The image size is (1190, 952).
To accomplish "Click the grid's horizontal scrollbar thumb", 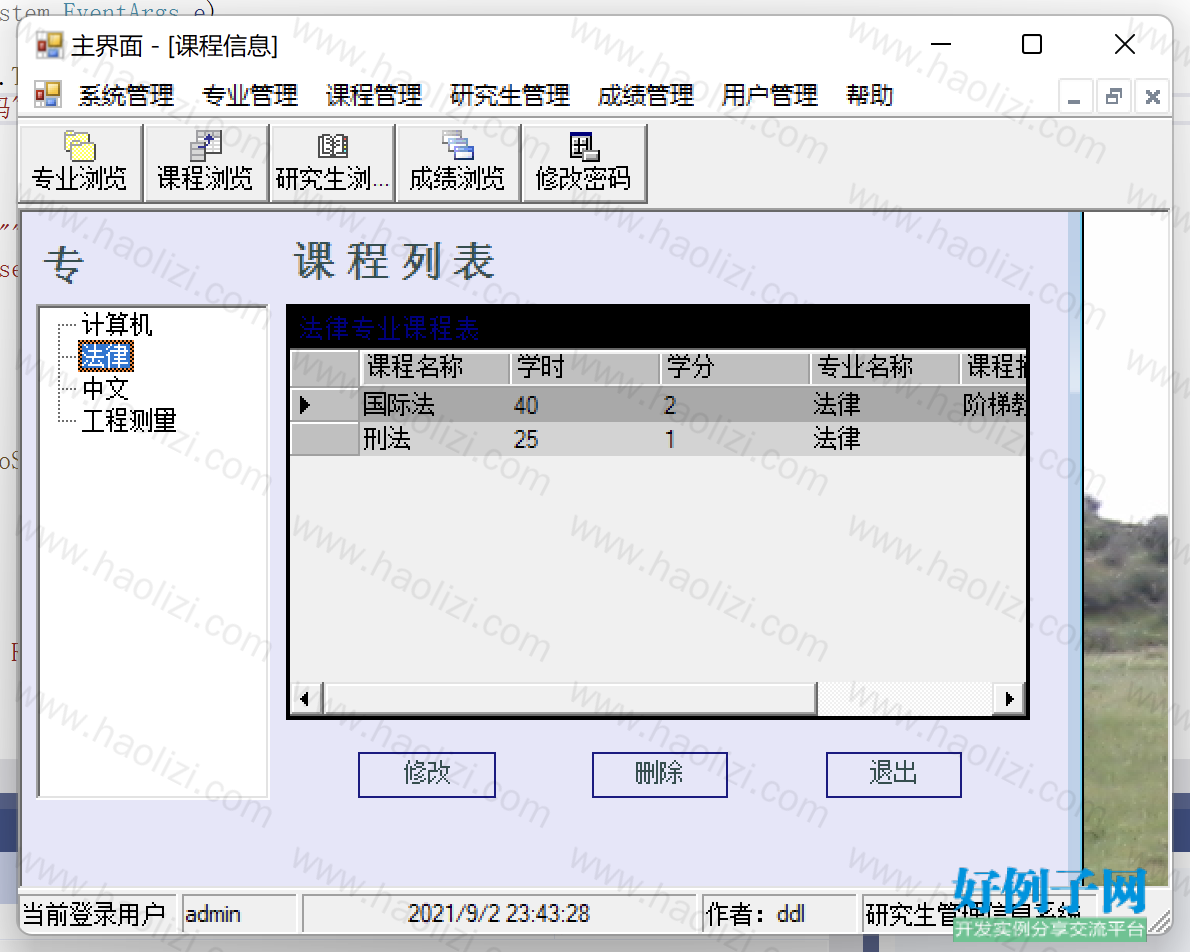I will pos(569,698).
